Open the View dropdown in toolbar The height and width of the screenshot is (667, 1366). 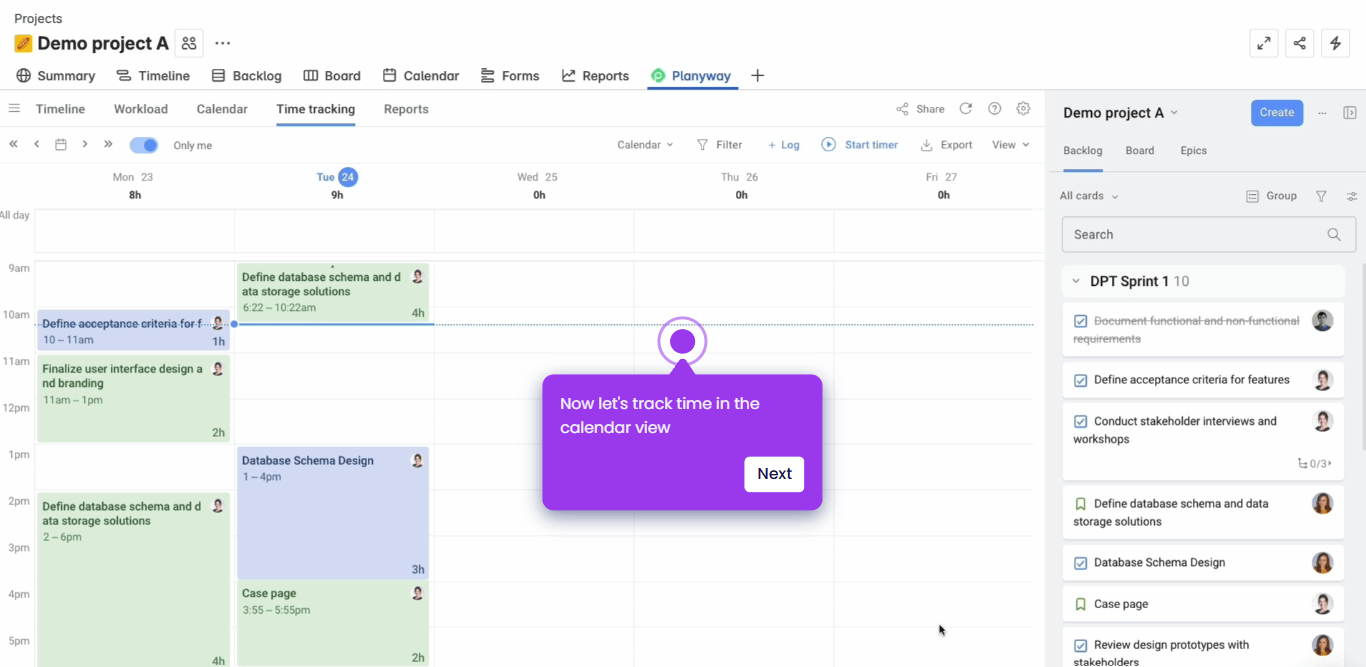[1010, 145]
